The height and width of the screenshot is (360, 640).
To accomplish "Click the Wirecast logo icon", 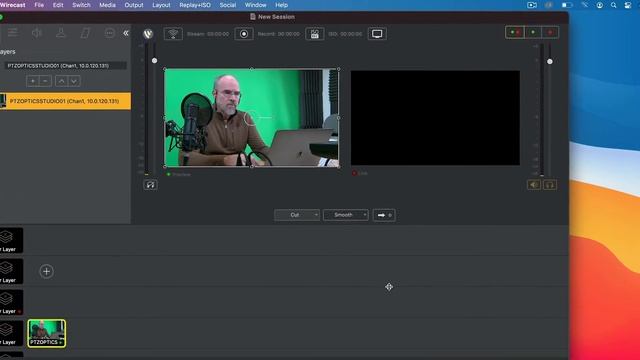I will tap(148, 34).
